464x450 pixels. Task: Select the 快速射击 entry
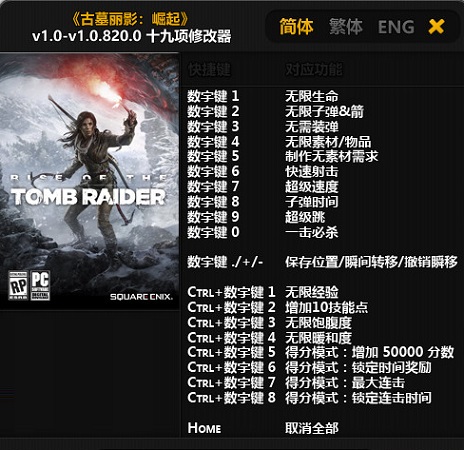pyautogui.click(x=312, y=171)
